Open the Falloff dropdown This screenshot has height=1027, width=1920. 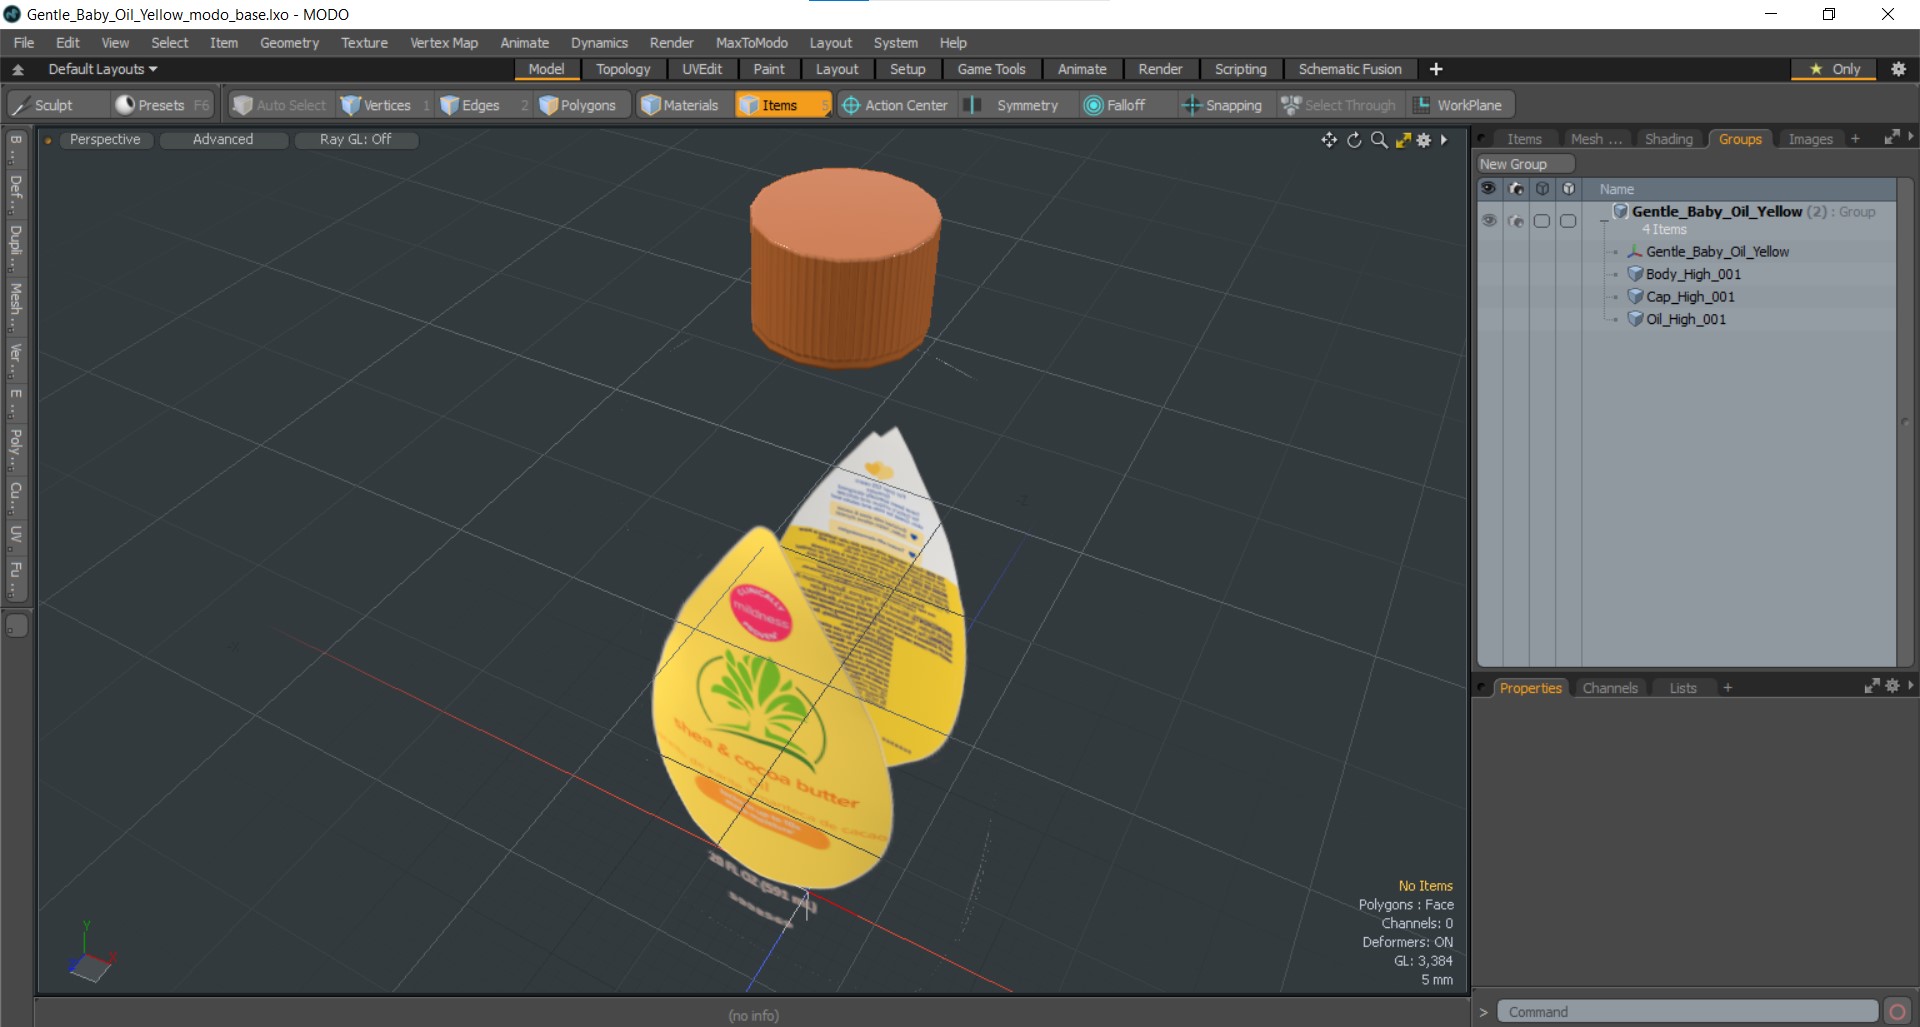(1127, 105)
